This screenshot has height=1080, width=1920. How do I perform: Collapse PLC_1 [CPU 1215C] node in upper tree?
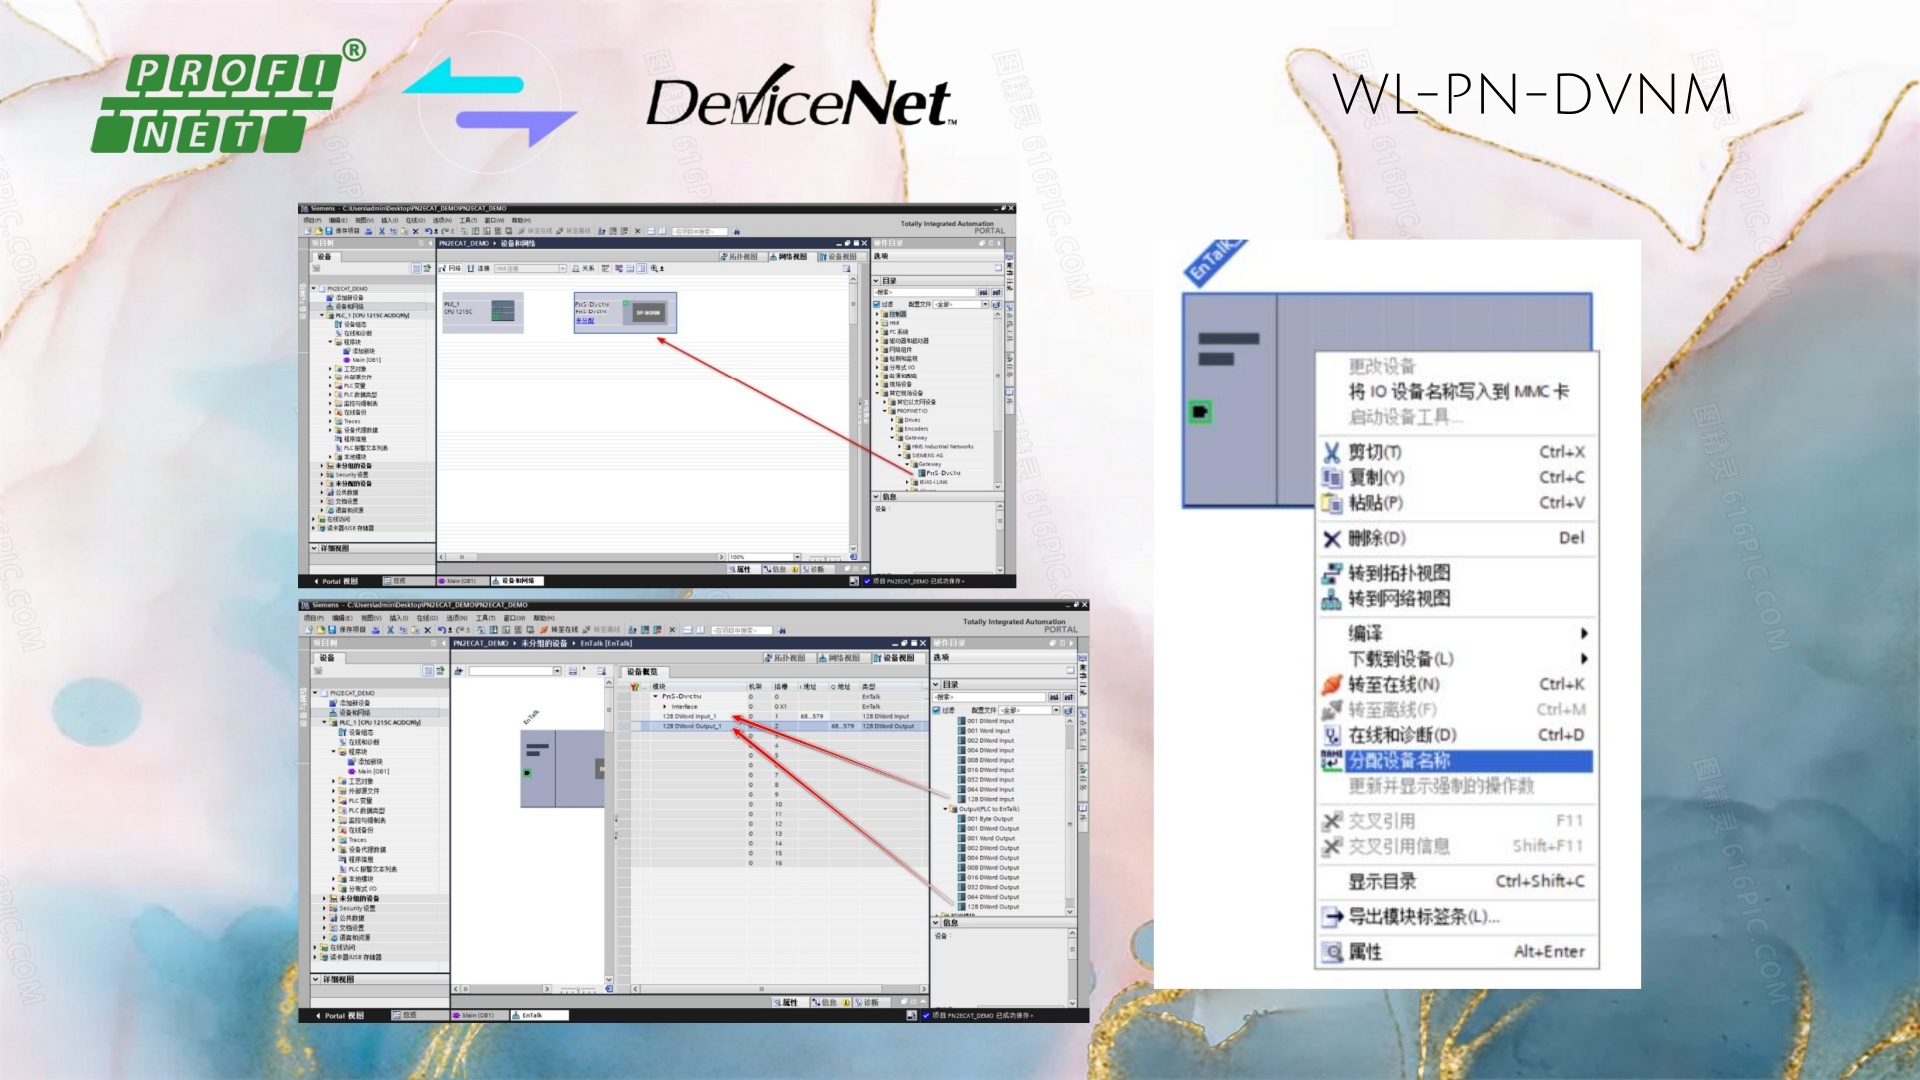(x=323, y=315)
